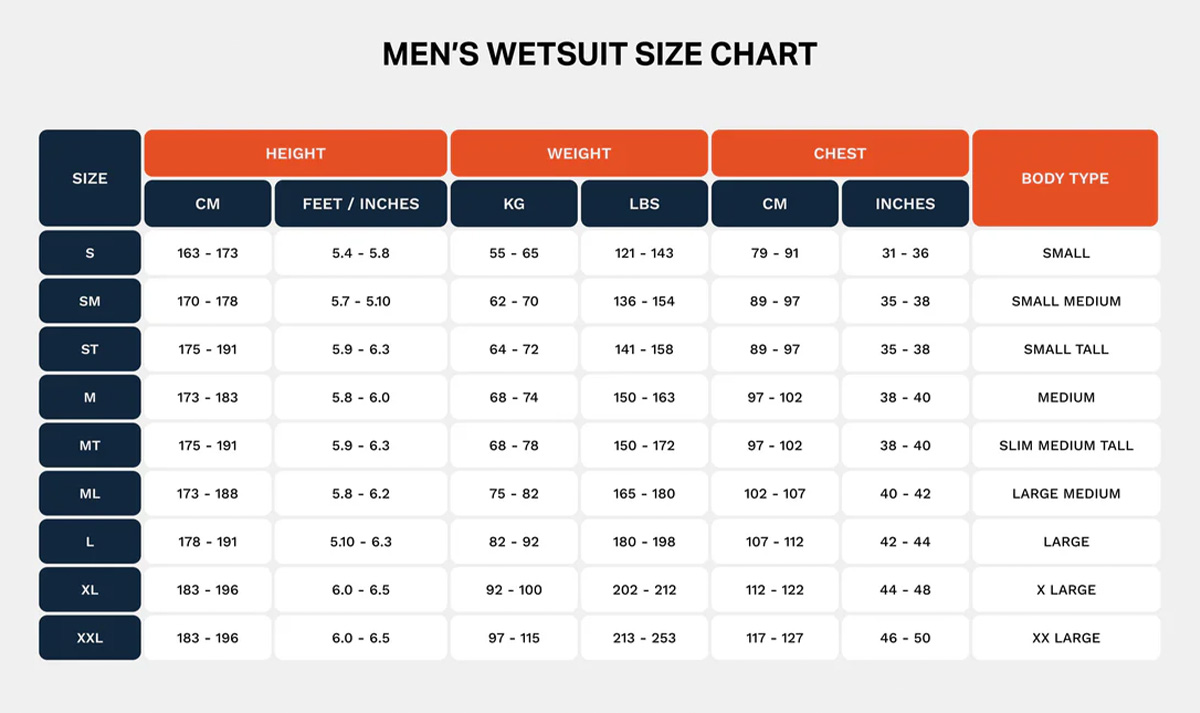Select the SM size row label
The width and height of the screenshot is (1200, 713).
90,301
